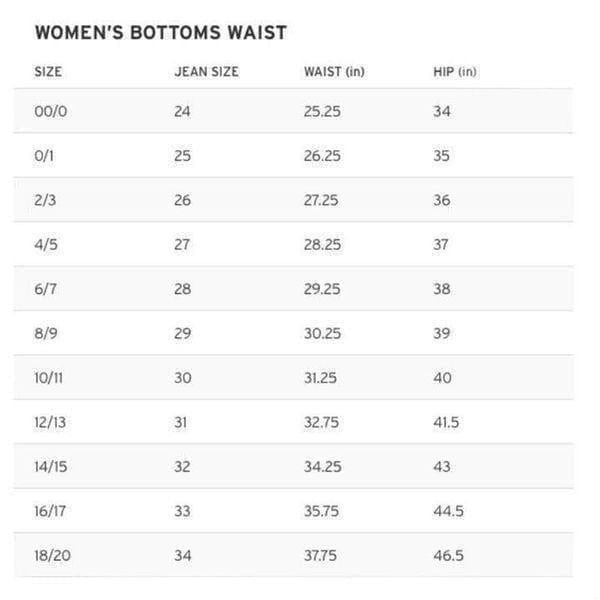Select hip value 38
Viewport: 600px width, 600px height.
[442, 289]
